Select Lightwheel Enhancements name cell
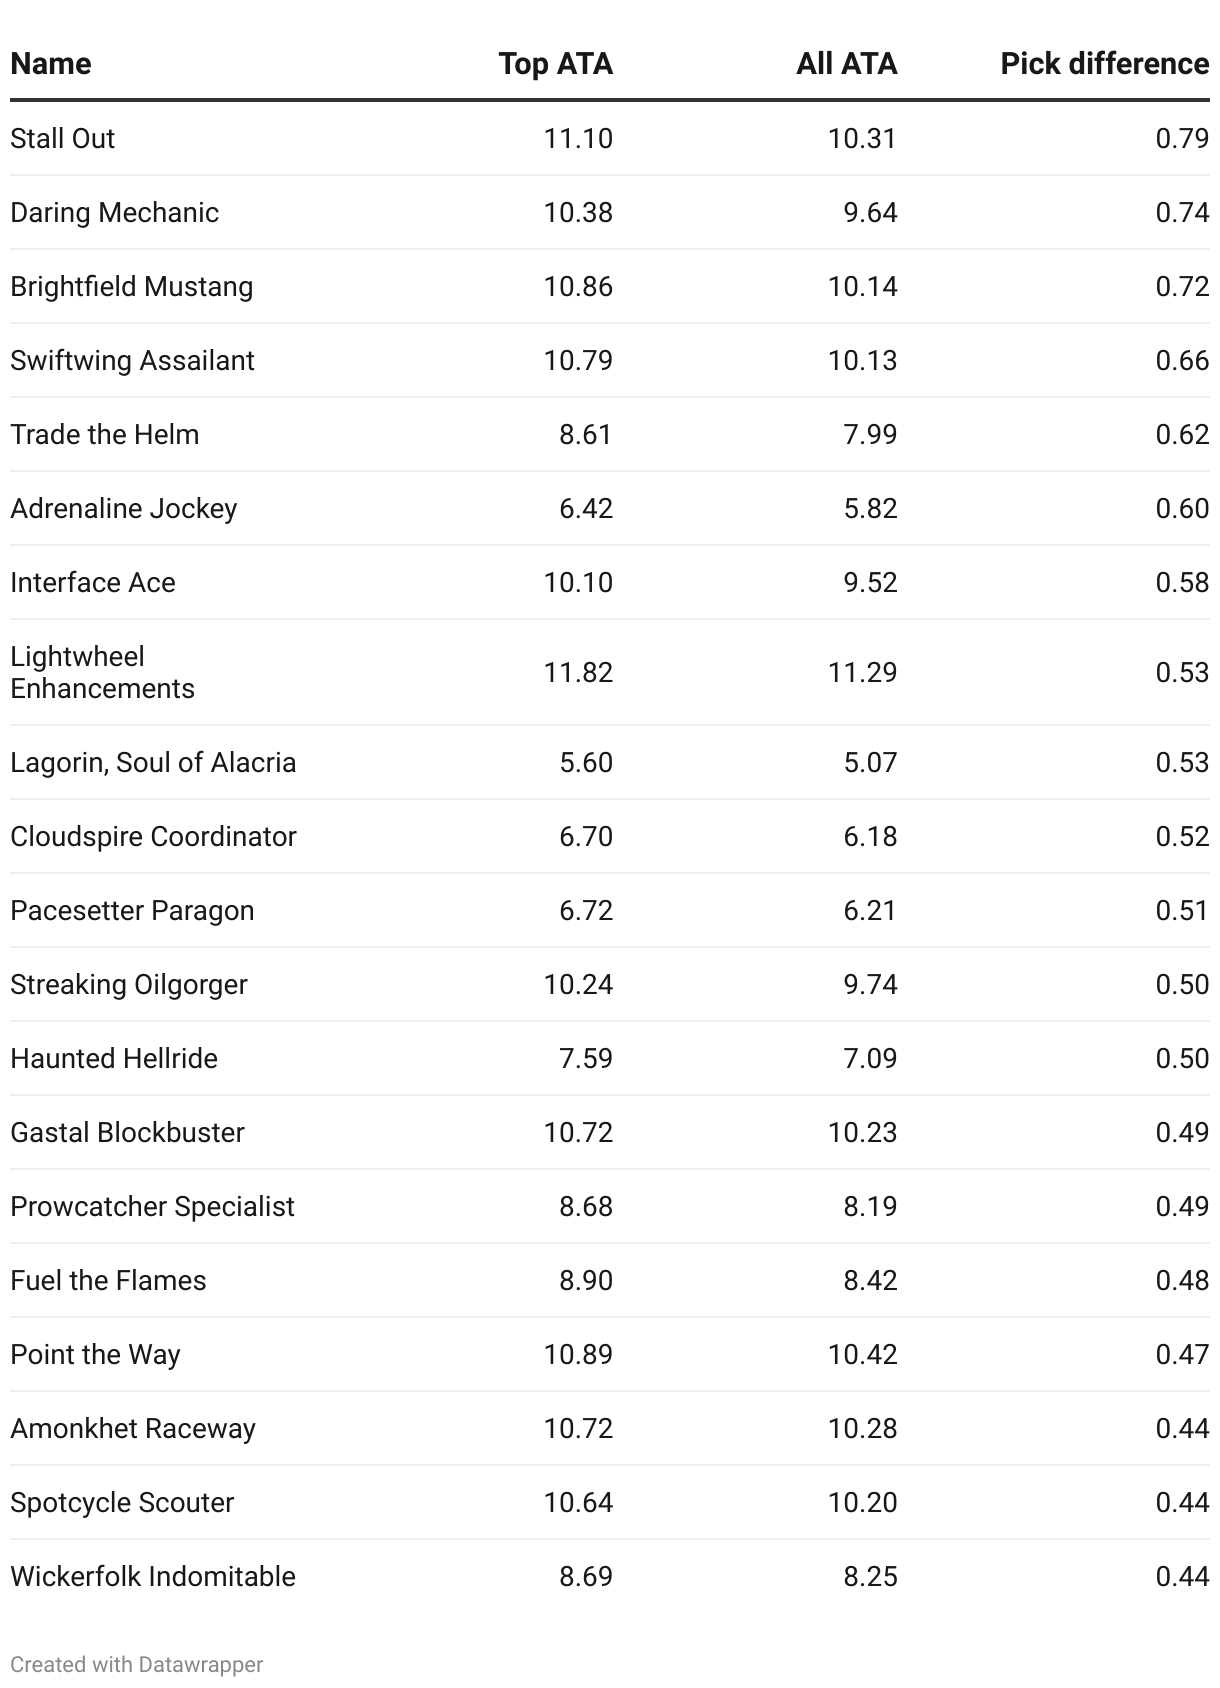The width and height of the screenshot is (1220, 1688). coord(103,672)
